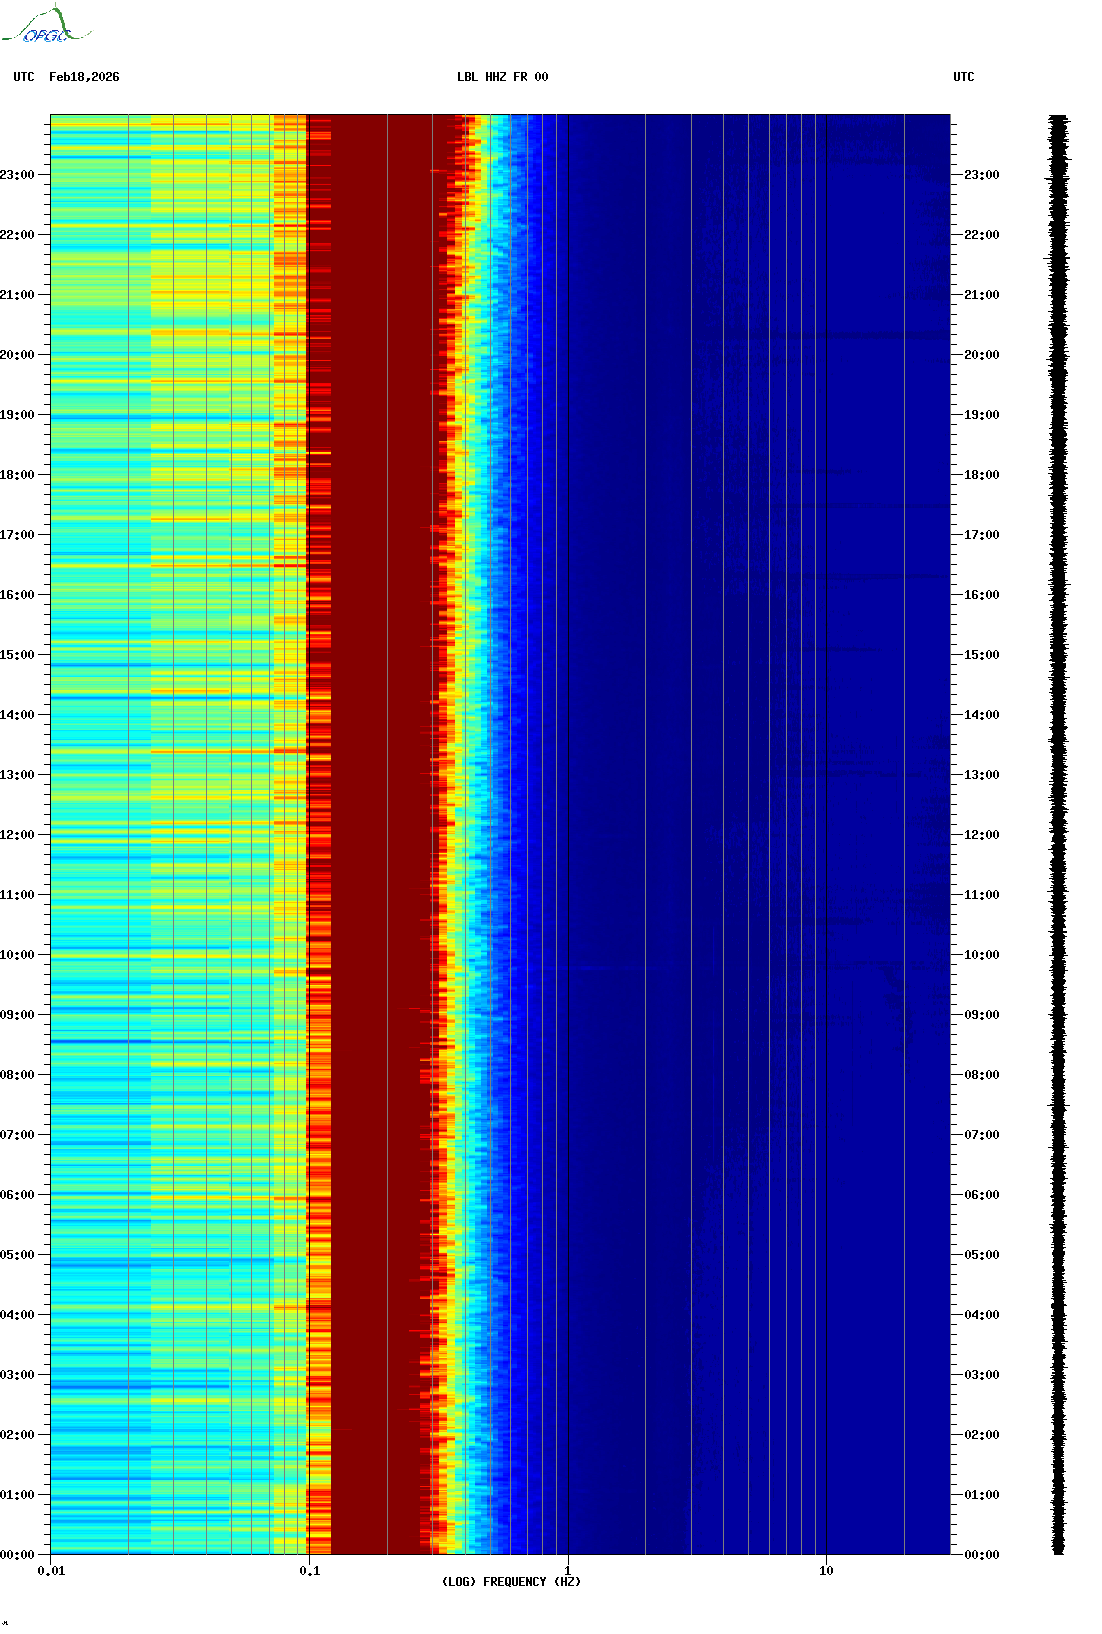Image resolution: width=1102 pixels, height=1634 pixels.
Task: Click the black vertical gridline at 10 Hz
Action: (x=826, y=834)
